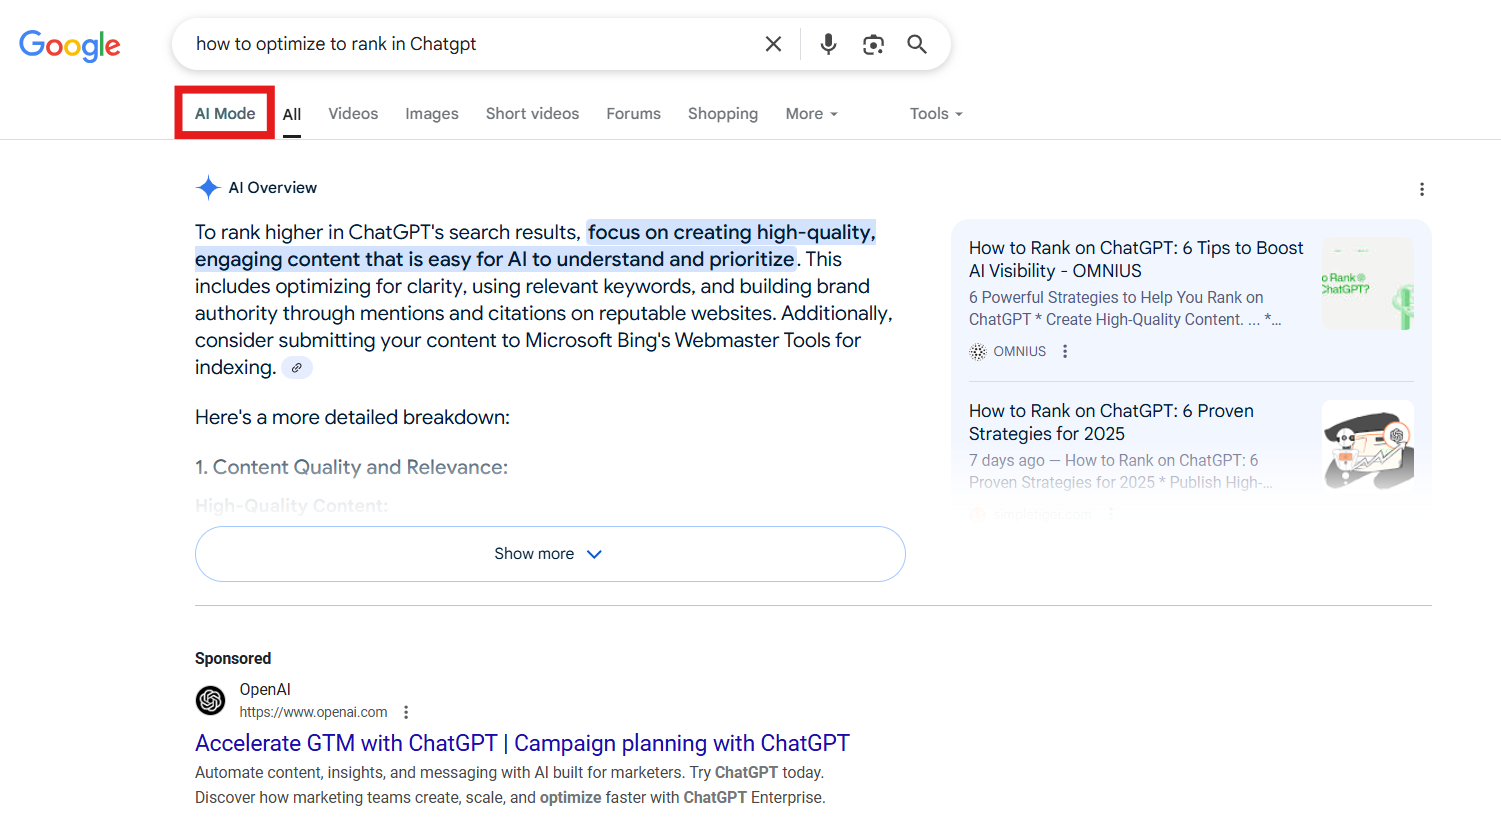The image size is (1501, 827).
Task: Open 'How to Rank on ChatGPT: 6 Proven Strategies' link
Action: [x=1111, y=422]
